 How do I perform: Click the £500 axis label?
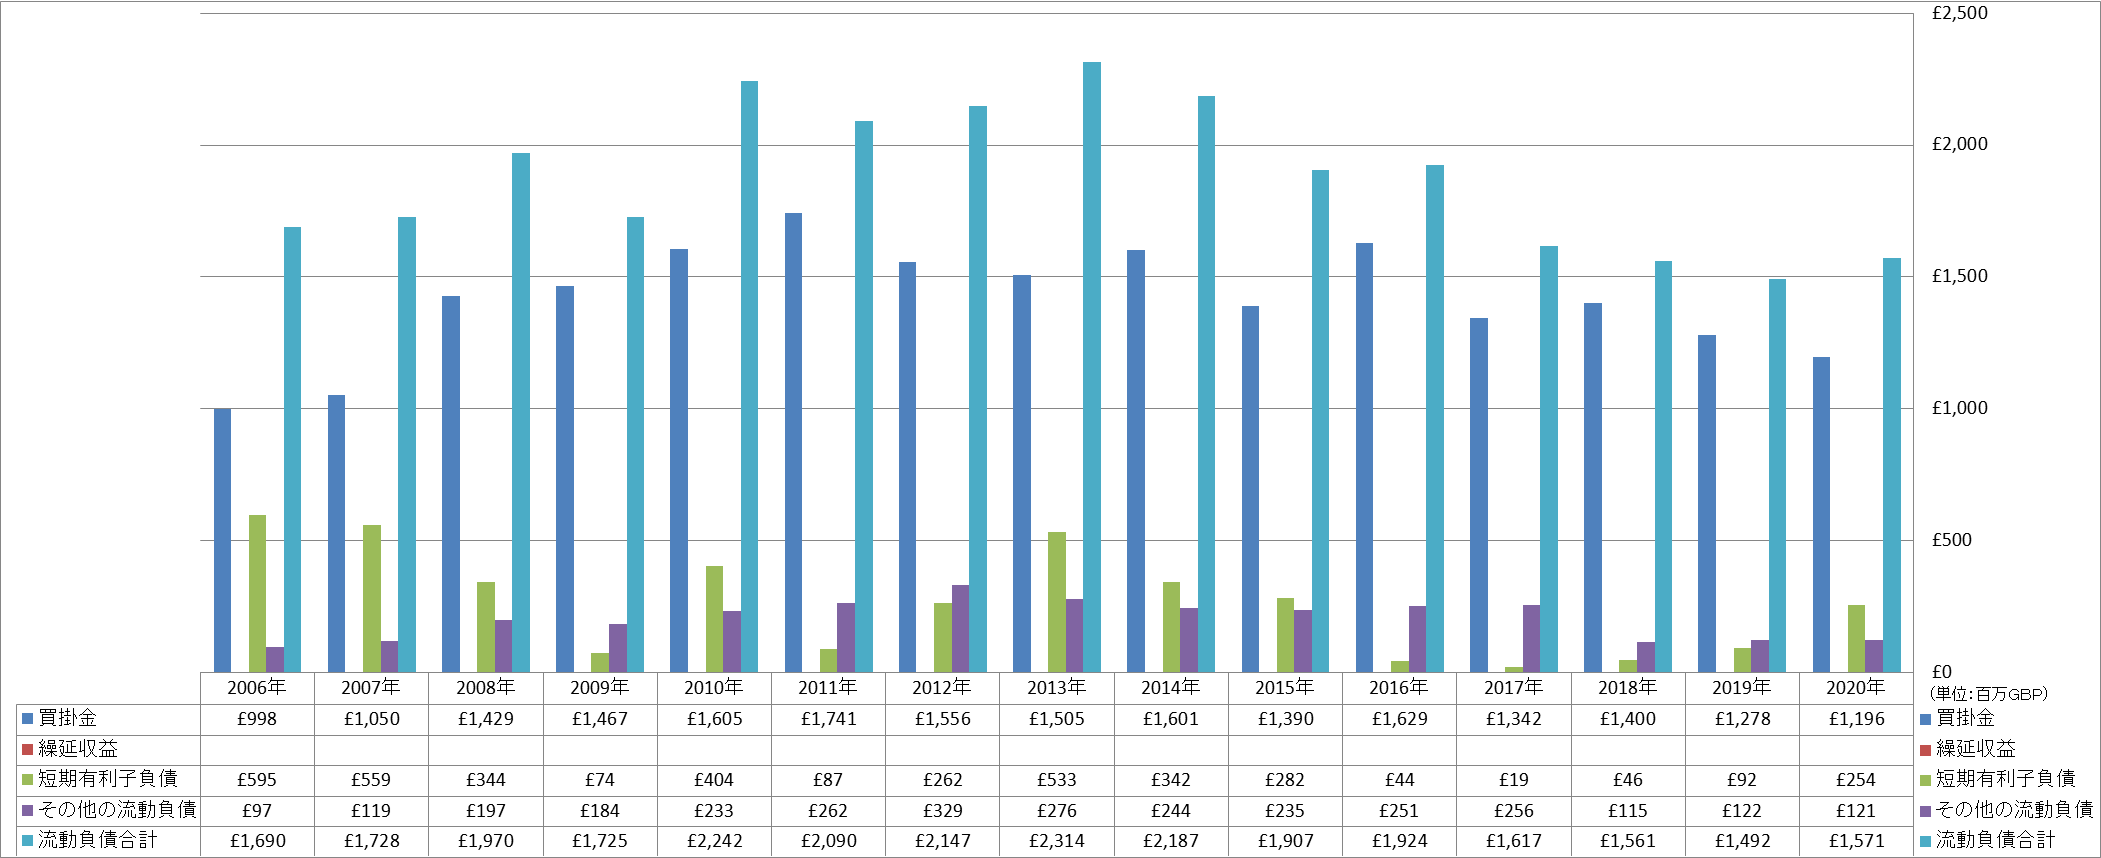1952,540
